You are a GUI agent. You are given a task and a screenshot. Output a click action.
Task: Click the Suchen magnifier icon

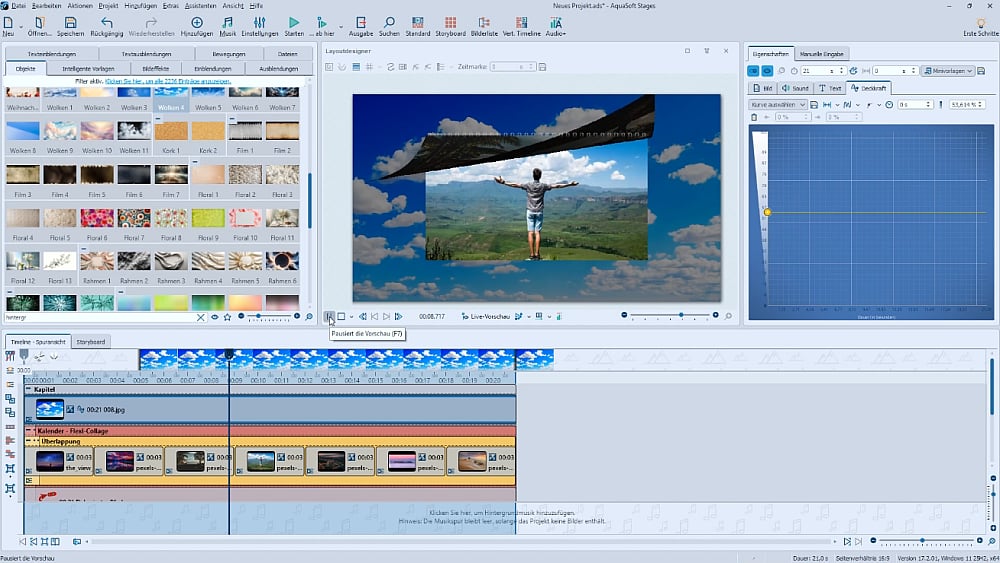[x=389, y=23]
